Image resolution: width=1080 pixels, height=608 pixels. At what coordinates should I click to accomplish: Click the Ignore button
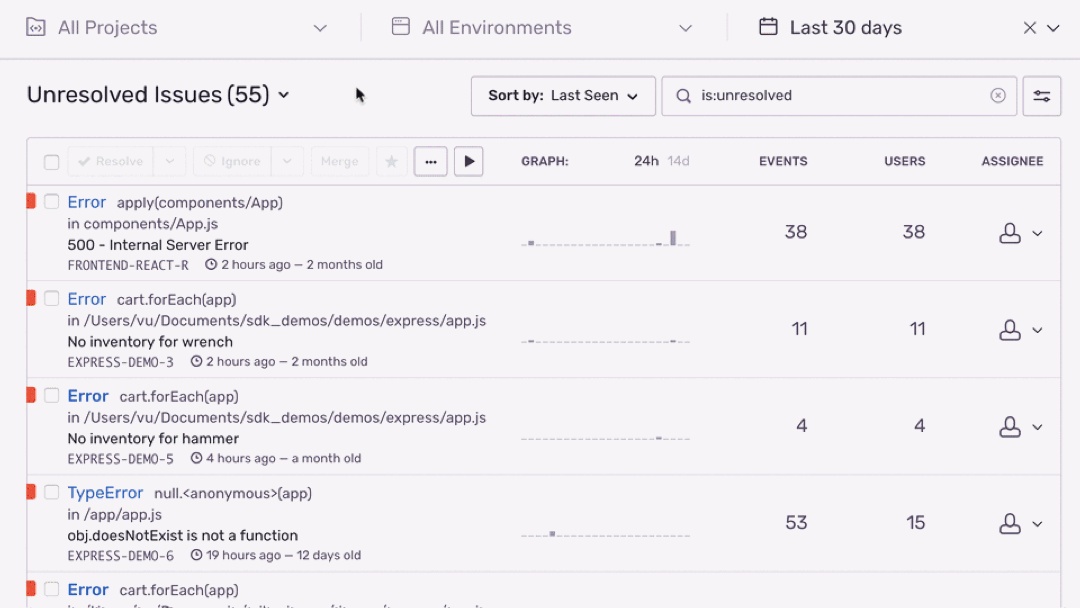tap(233, 162)
